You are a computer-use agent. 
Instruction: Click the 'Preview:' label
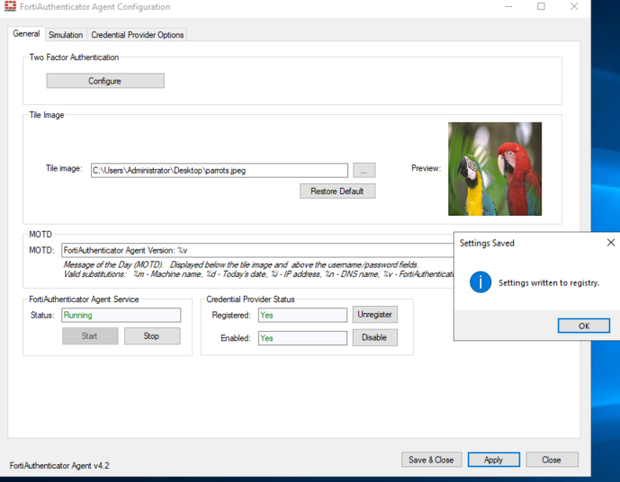[426, 168]
